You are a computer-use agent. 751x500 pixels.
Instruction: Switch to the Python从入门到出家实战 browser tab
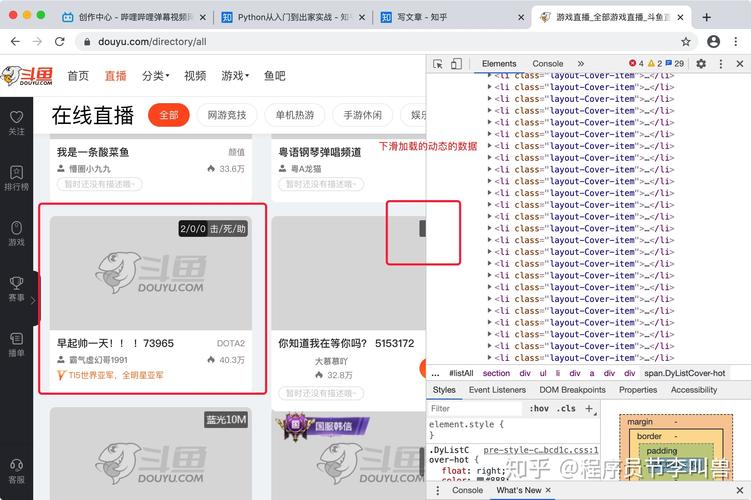[x=291, y=17]
